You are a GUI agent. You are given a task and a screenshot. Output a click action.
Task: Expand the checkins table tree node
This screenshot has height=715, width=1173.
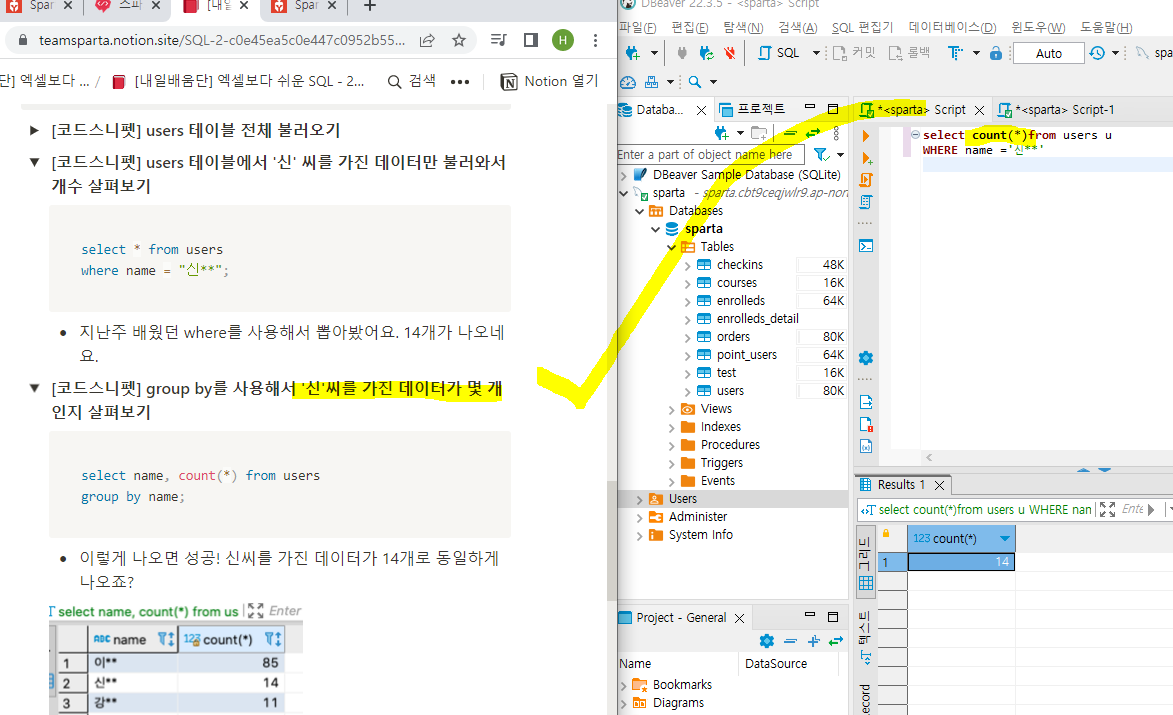click(687, 265)
